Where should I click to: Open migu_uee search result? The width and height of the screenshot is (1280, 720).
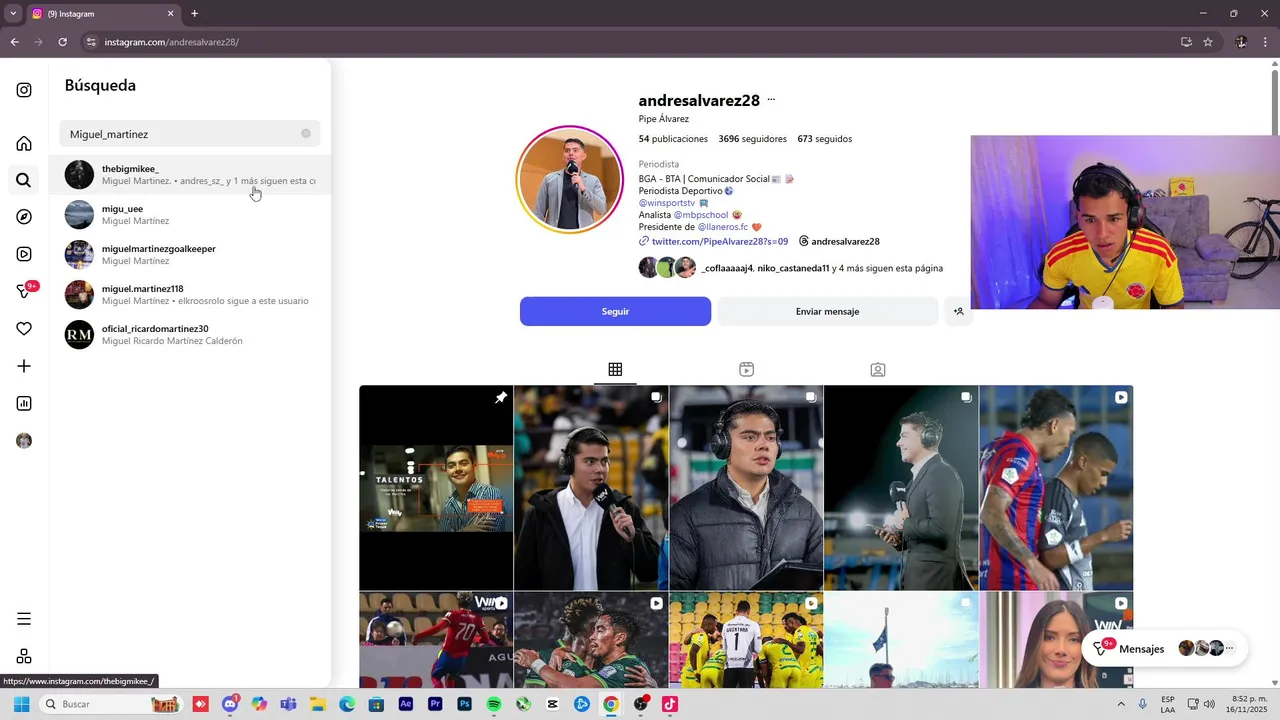tap(190, 214)
